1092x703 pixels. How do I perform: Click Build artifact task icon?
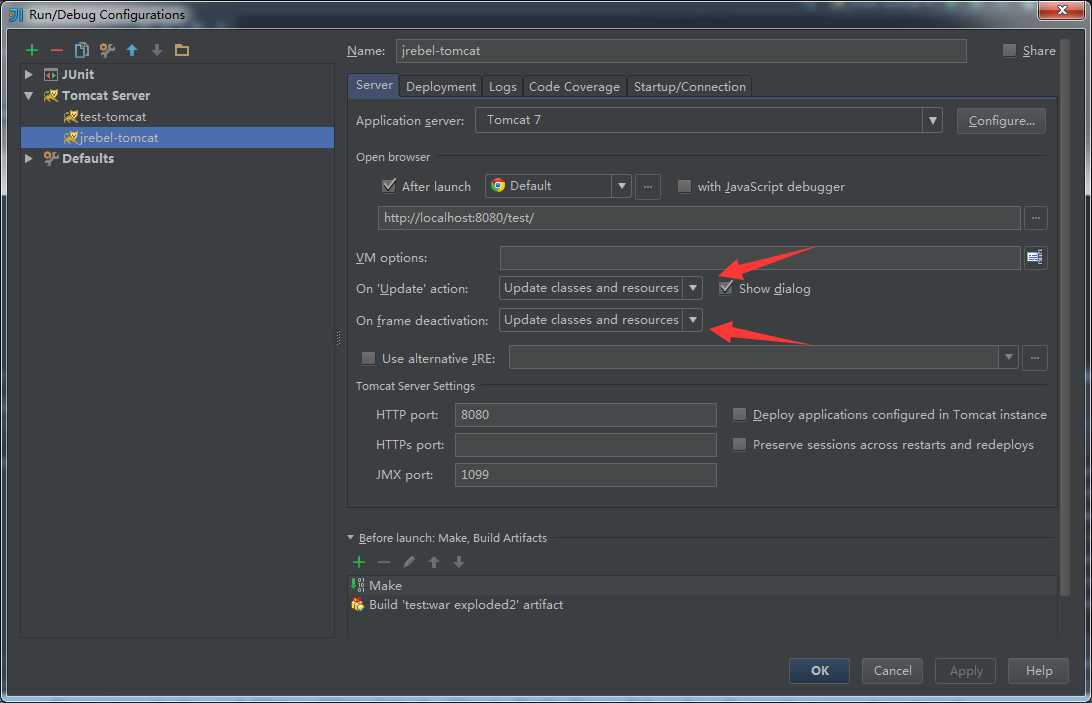pos(357,604)
